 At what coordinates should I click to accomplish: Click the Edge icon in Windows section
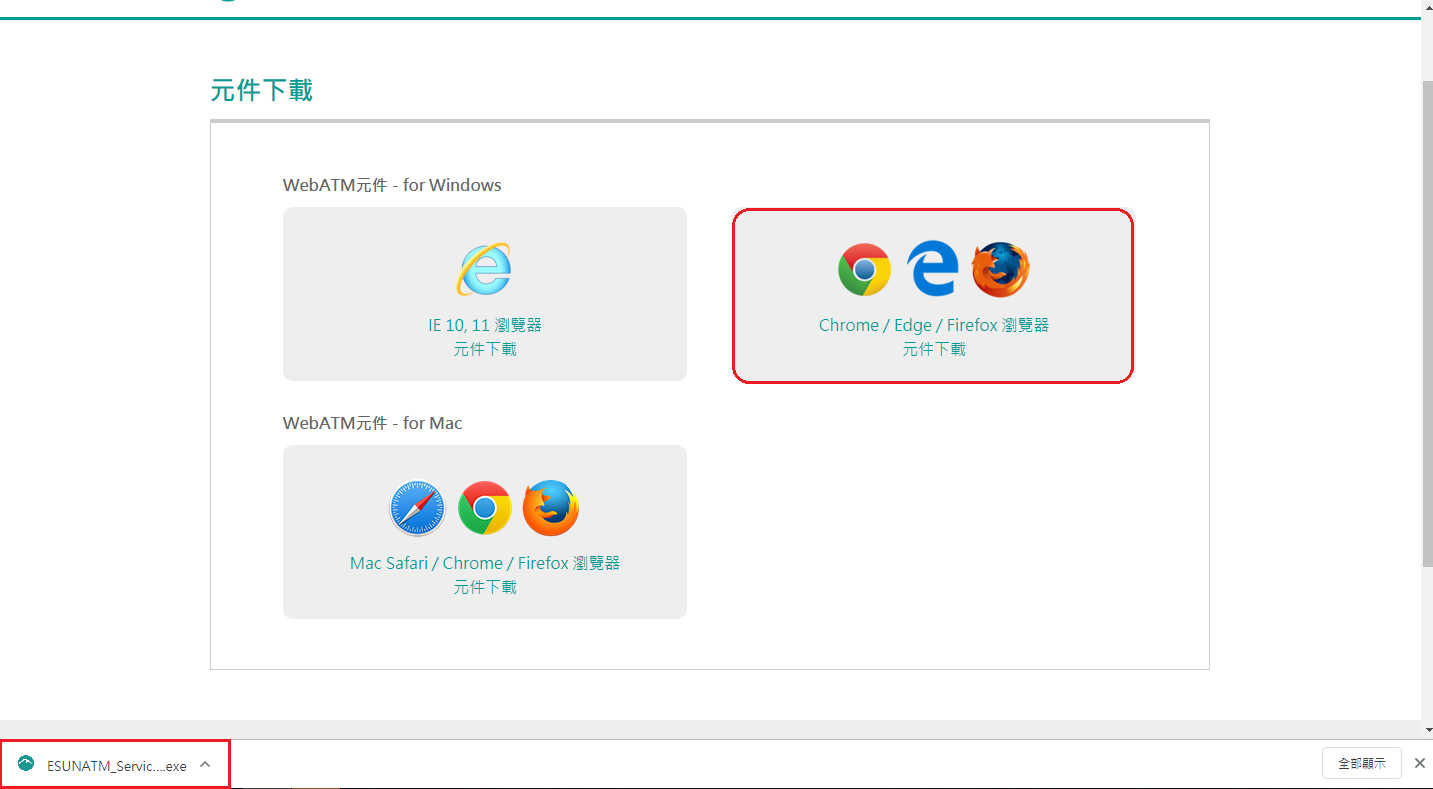pyautogui.click(x=932, y=270)
